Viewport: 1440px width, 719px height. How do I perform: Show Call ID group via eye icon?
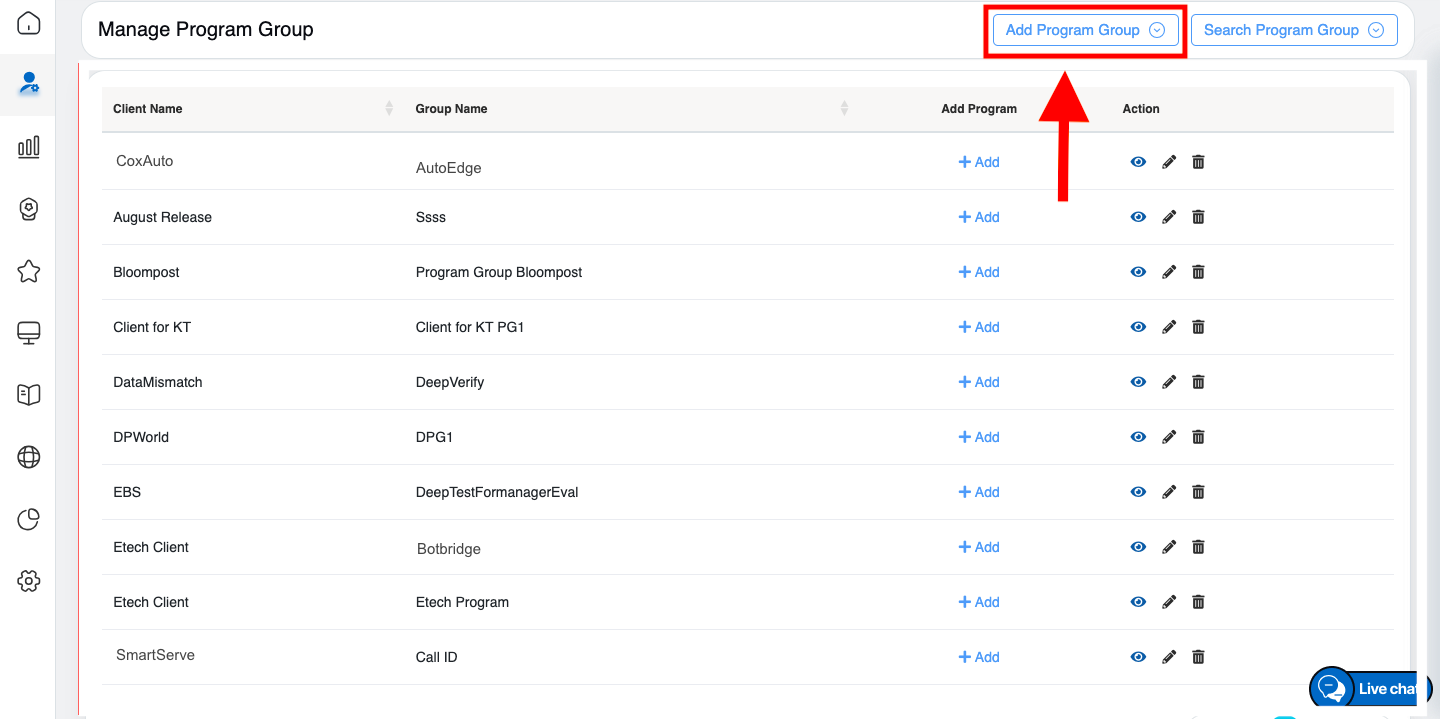point(1138,657)
